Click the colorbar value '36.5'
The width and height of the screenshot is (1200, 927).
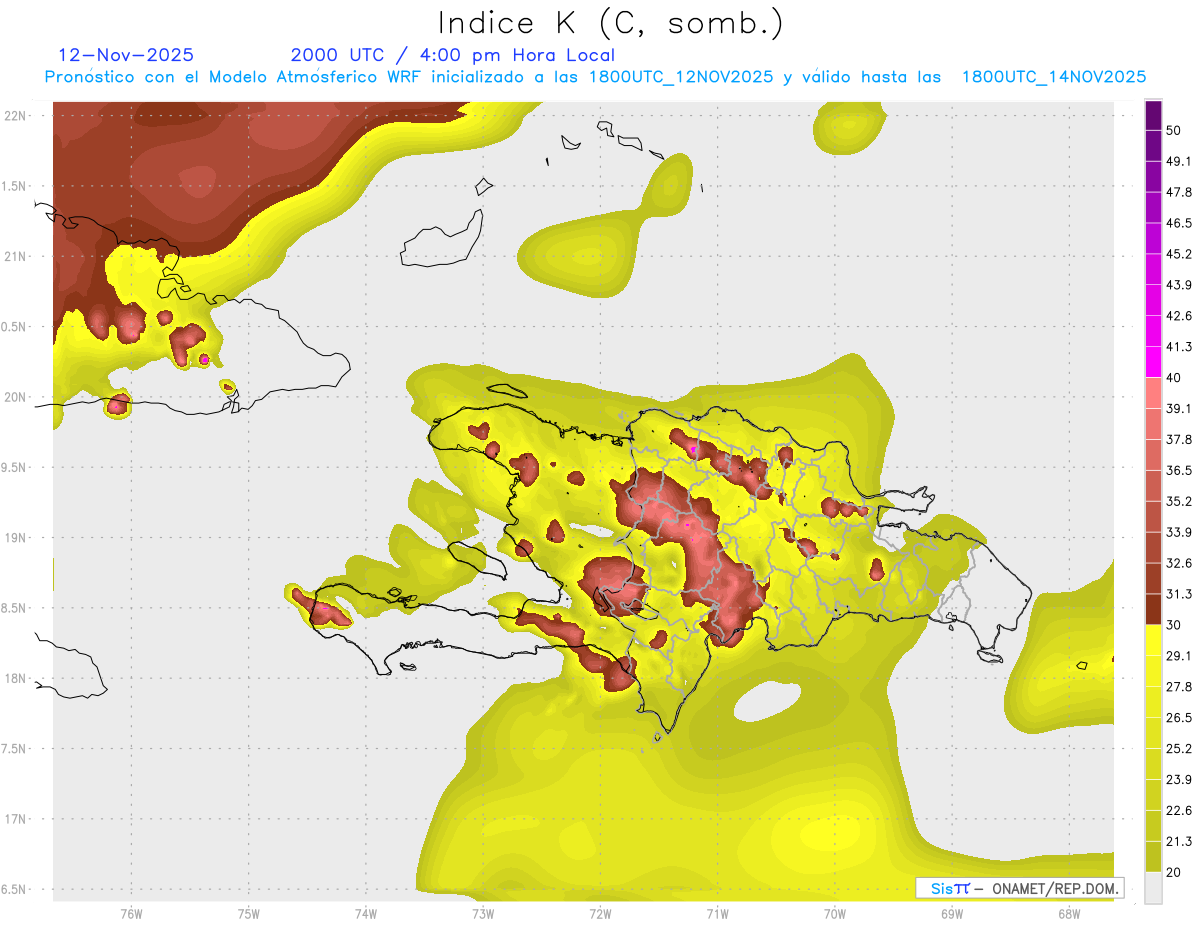pyautogui.click(x=1178, y=471)
